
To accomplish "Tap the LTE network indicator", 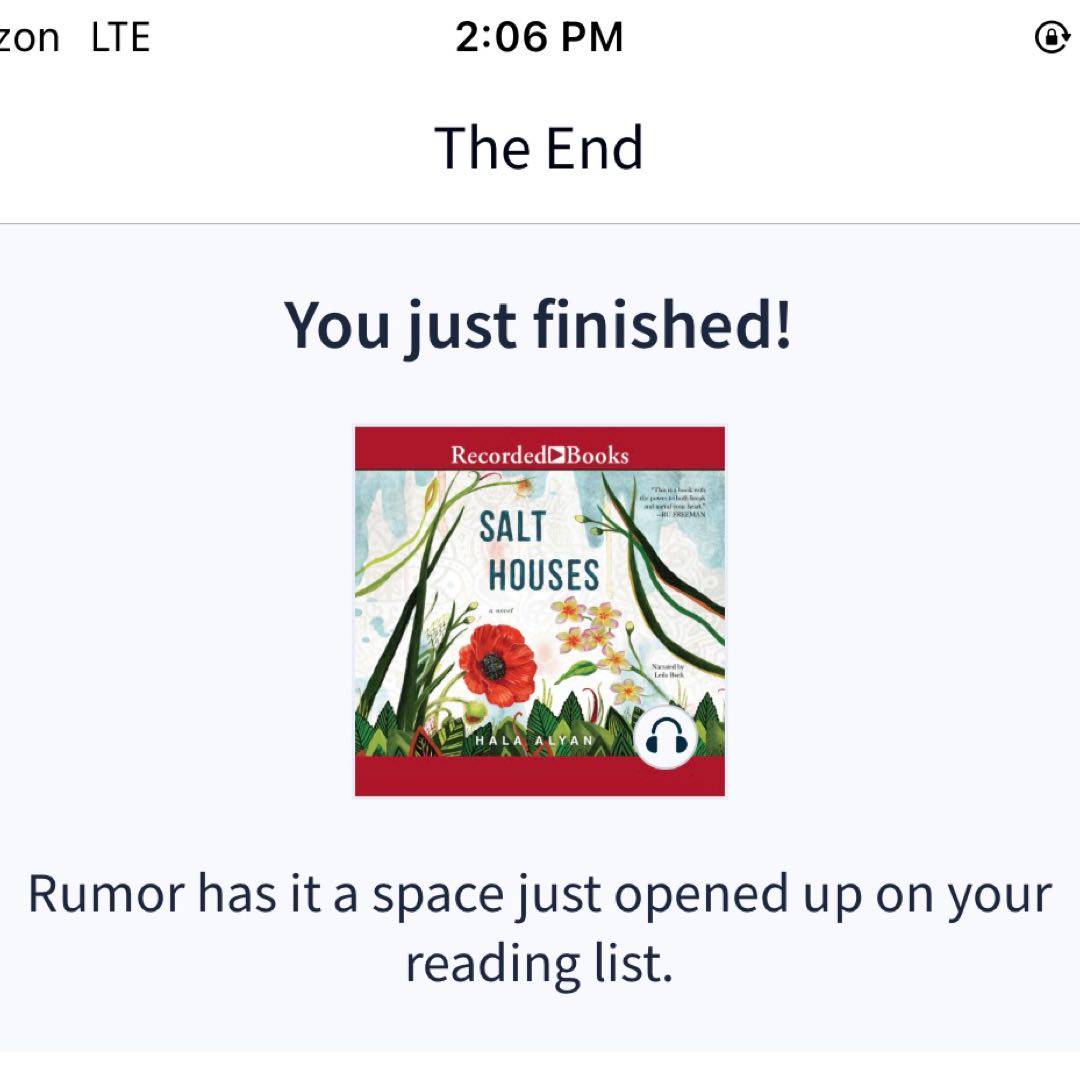I will tap(120, 38).
